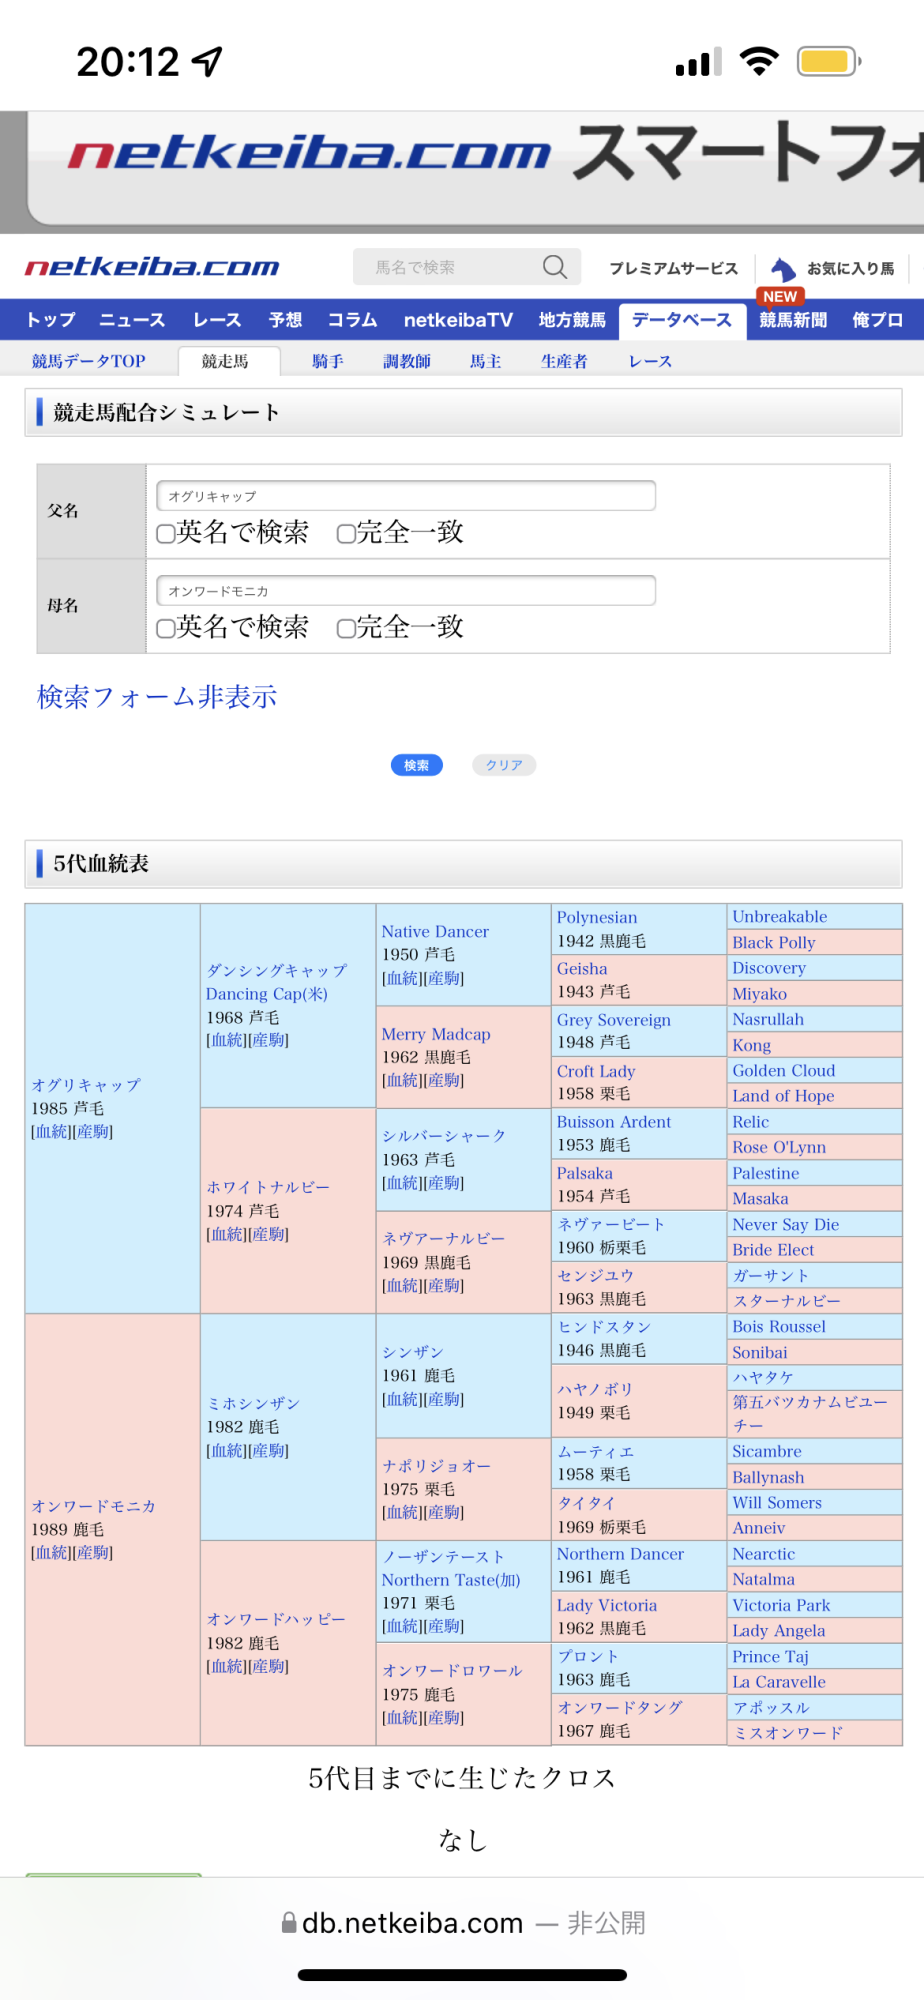Open Native Dancer pedigree entry

(435, 931)
